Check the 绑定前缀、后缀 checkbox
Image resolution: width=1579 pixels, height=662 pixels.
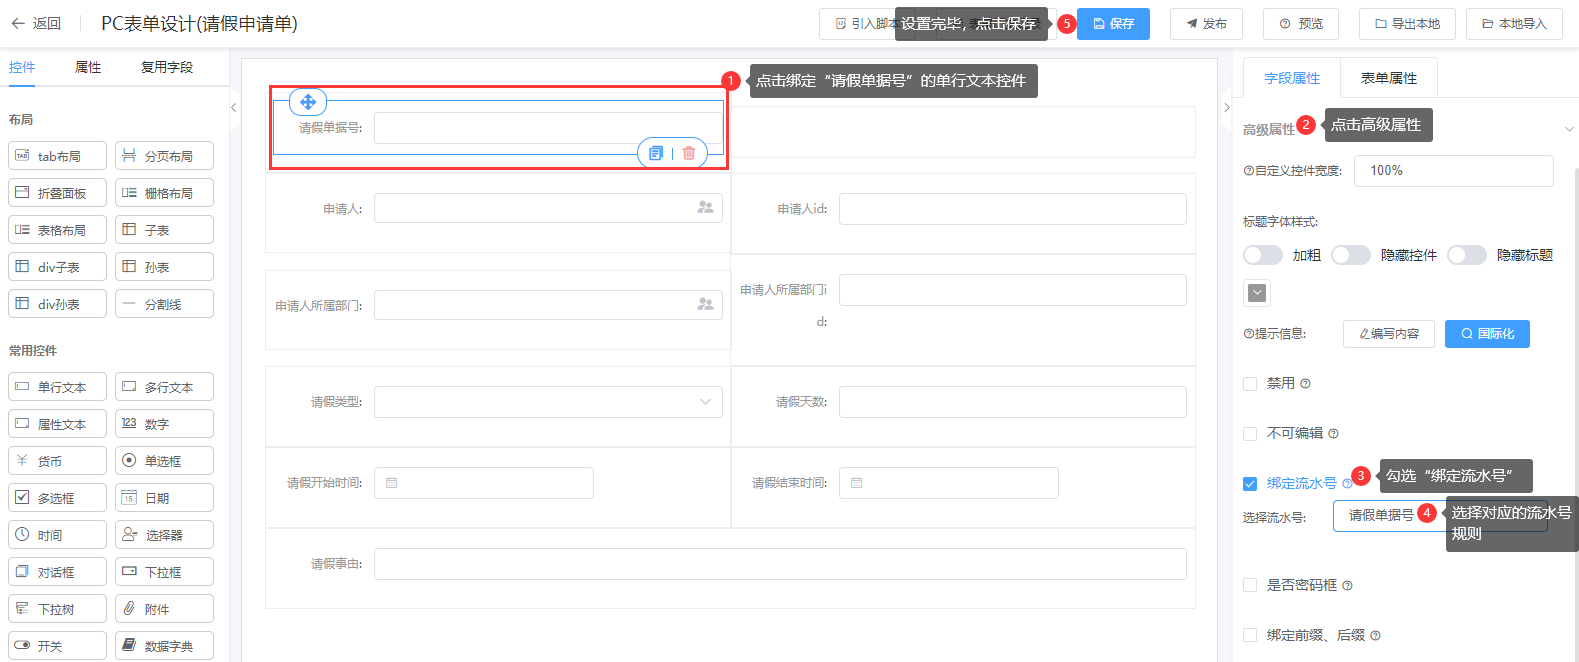1250,635
